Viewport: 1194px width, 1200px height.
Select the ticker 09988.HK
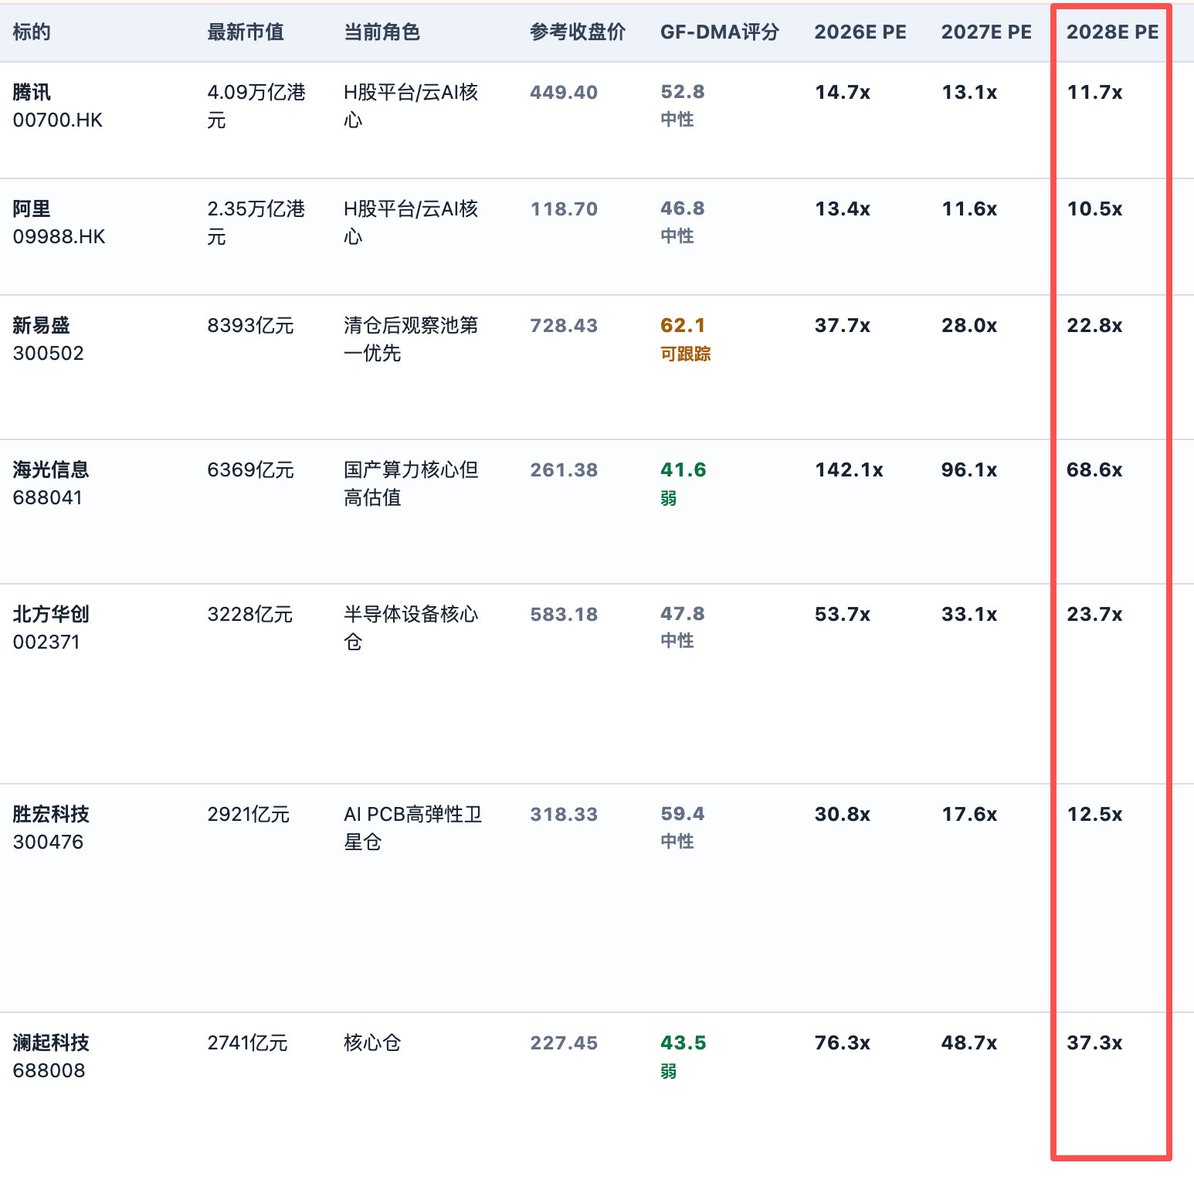pyautogui.click(x=58, y=237)
